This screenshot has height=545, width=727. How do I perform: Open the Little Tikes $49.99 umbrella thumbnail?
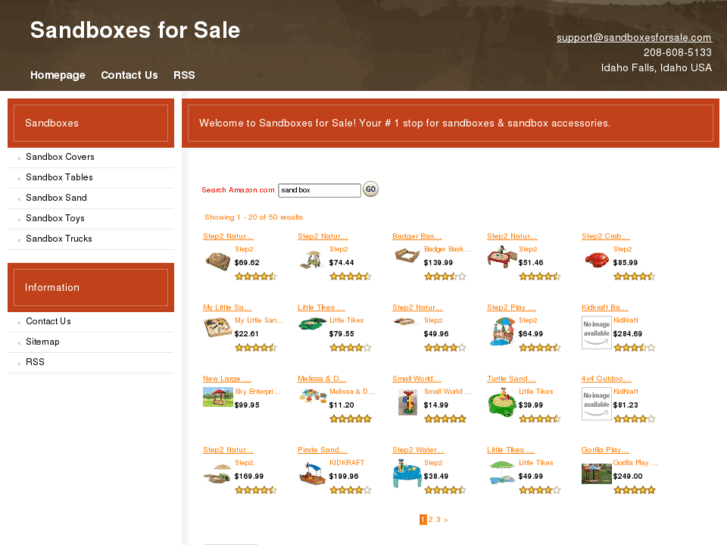[x=502, y=472]
